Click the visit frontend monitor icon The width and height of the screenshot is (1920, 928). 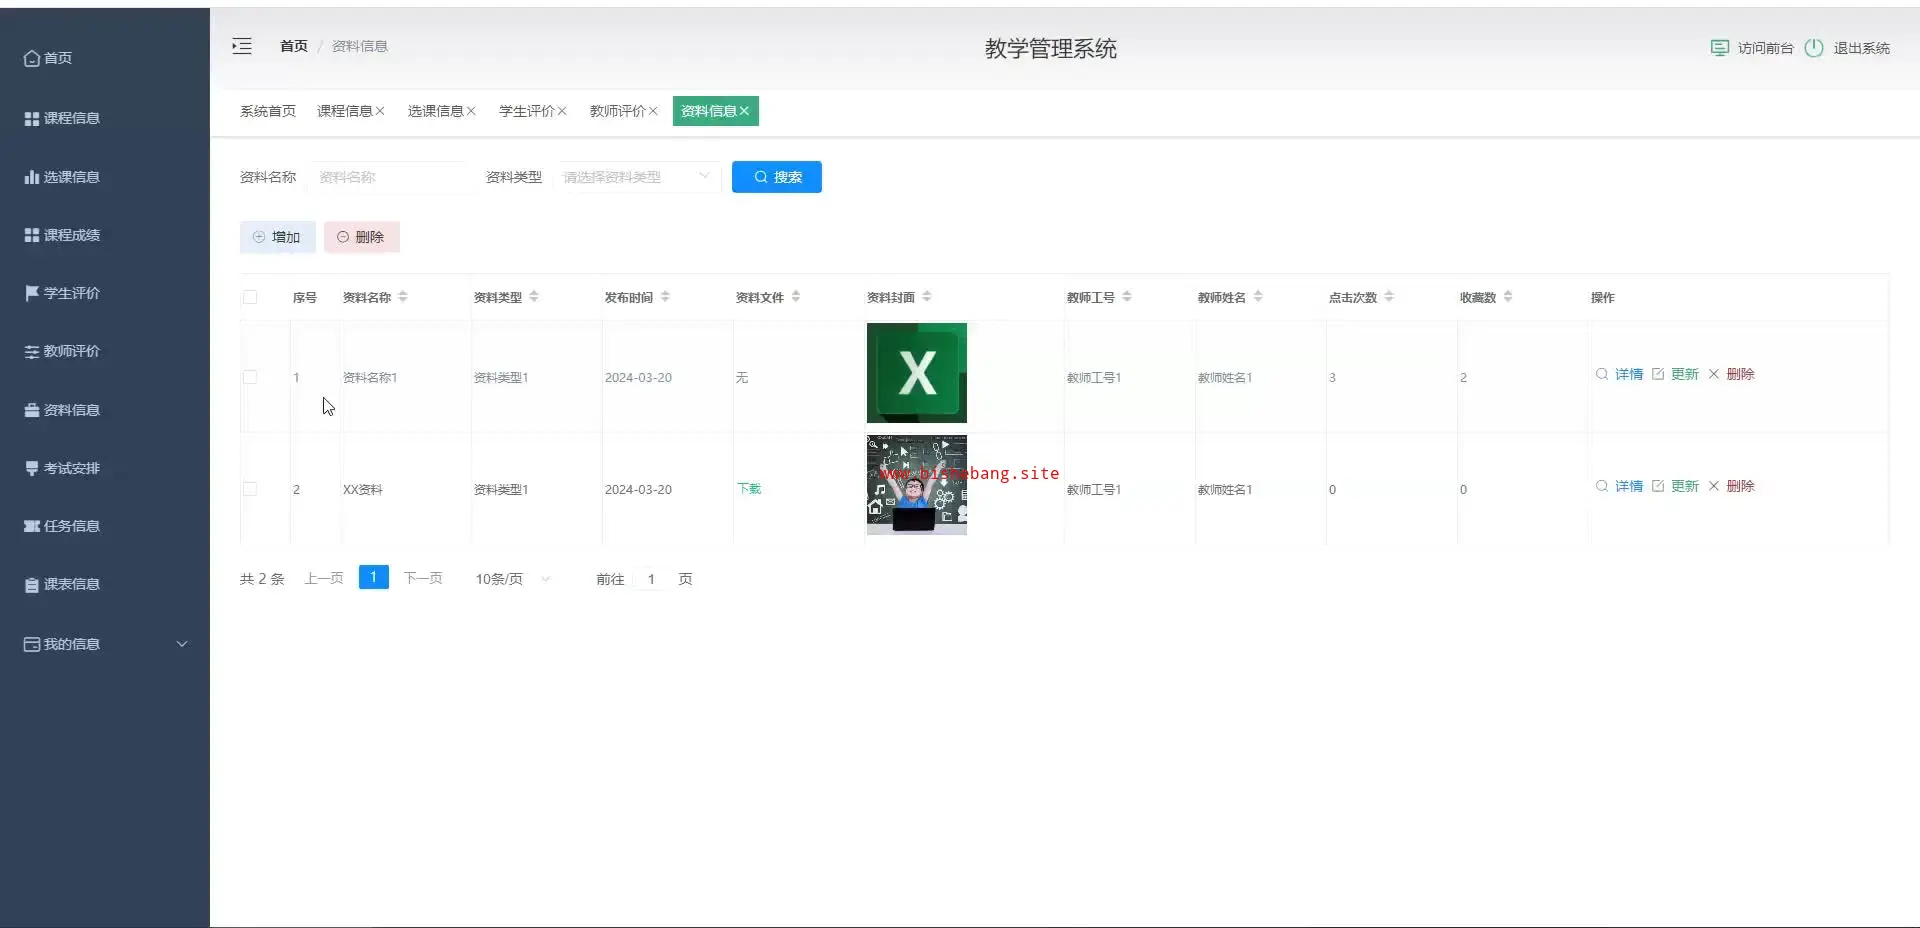point(1719,48)
